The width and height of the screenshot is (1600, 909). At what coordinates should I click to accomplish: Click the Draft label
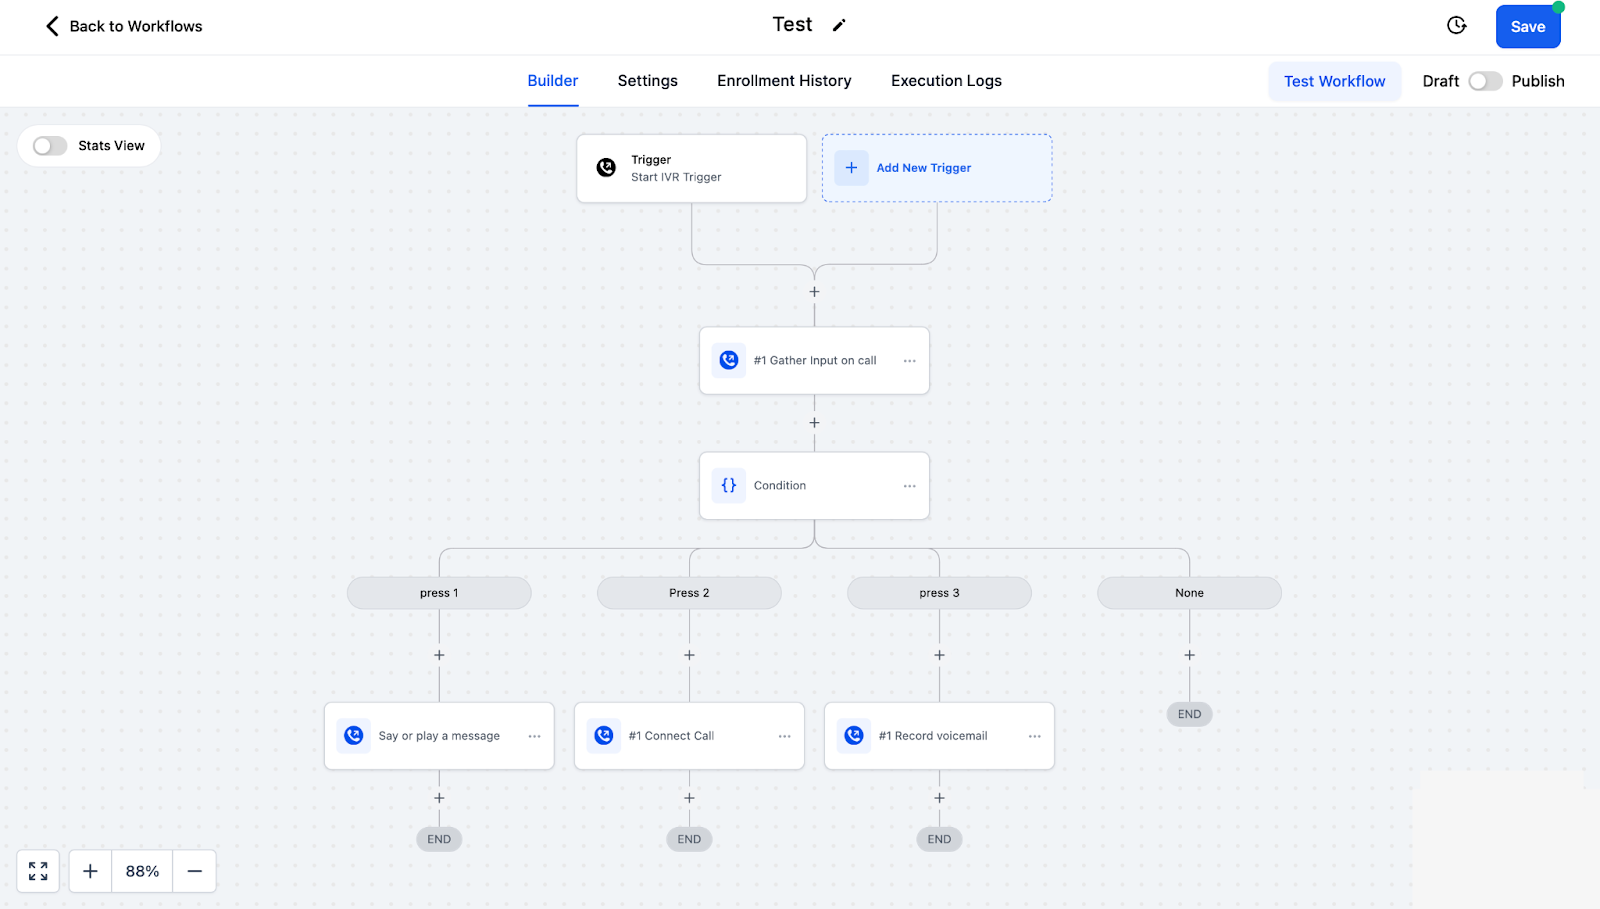[x=1441, y=81]
